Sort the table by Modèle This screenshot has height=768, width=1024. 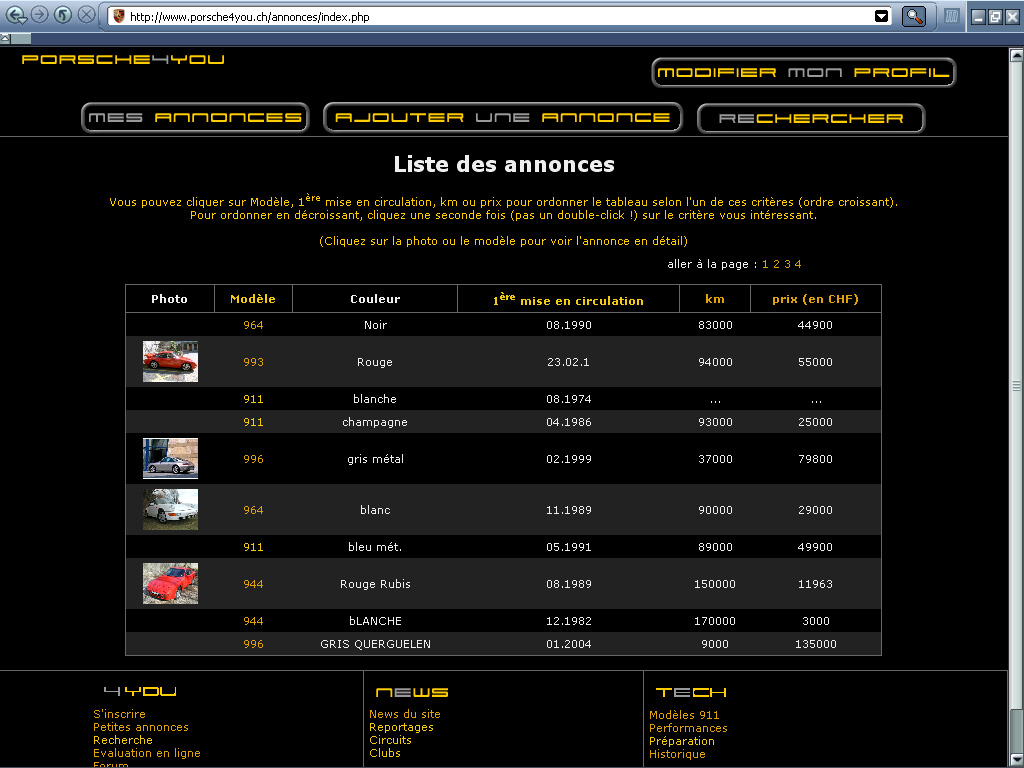click(x=253, y=299)
